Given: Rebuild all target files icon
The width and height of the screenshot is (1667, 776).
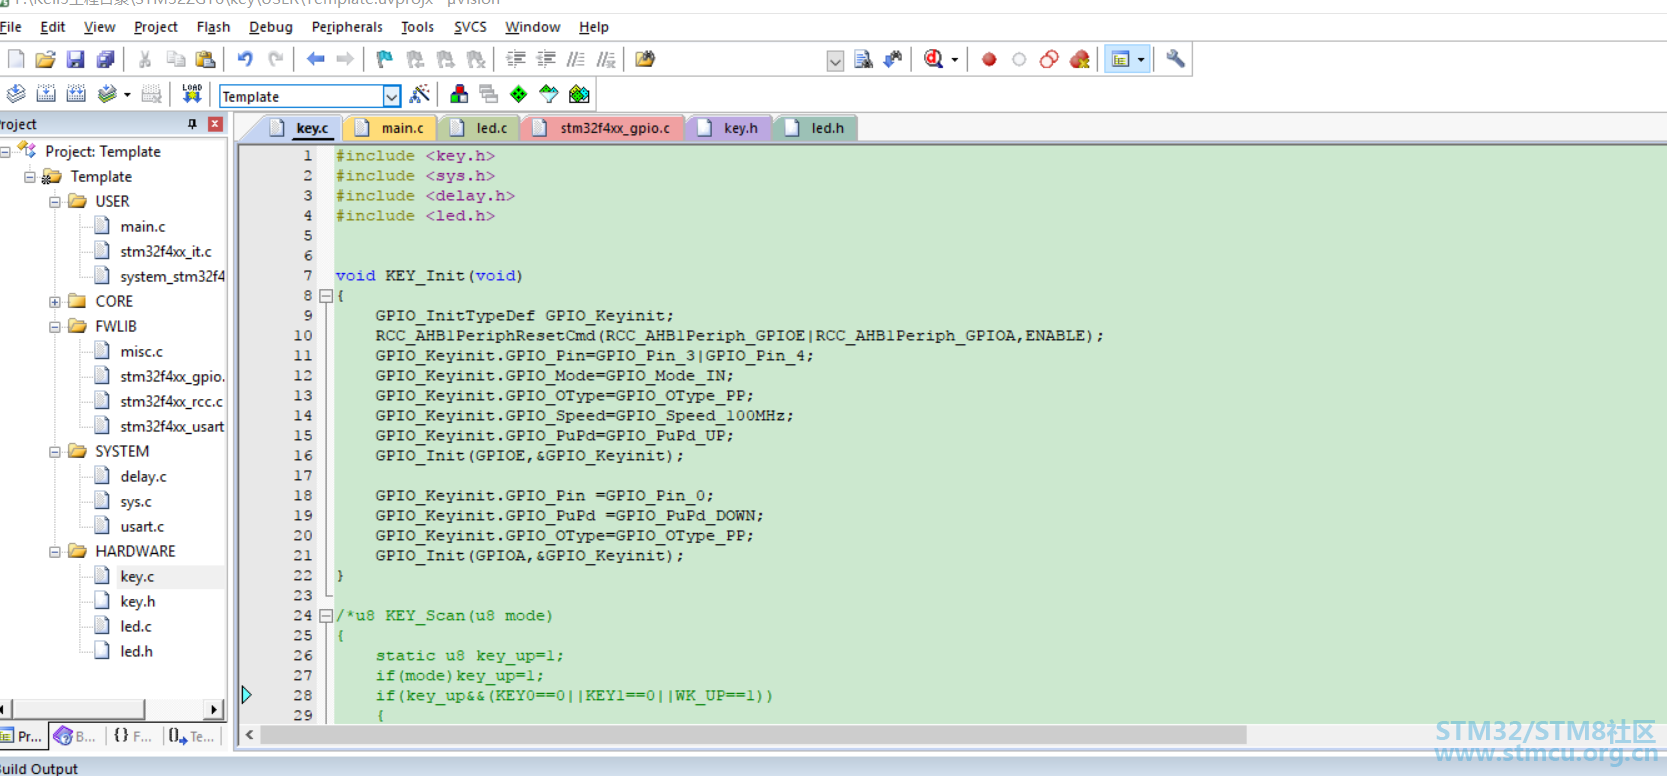Looking at the screenshot, I should coord(76,95).
